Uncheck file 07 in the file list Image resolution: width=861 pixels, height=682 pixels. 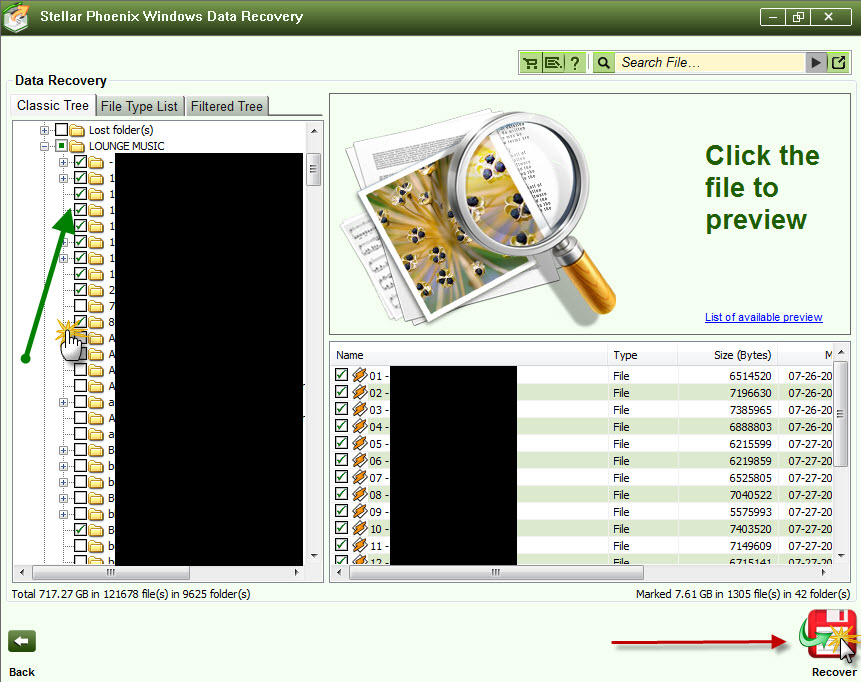tap(342, 477)
